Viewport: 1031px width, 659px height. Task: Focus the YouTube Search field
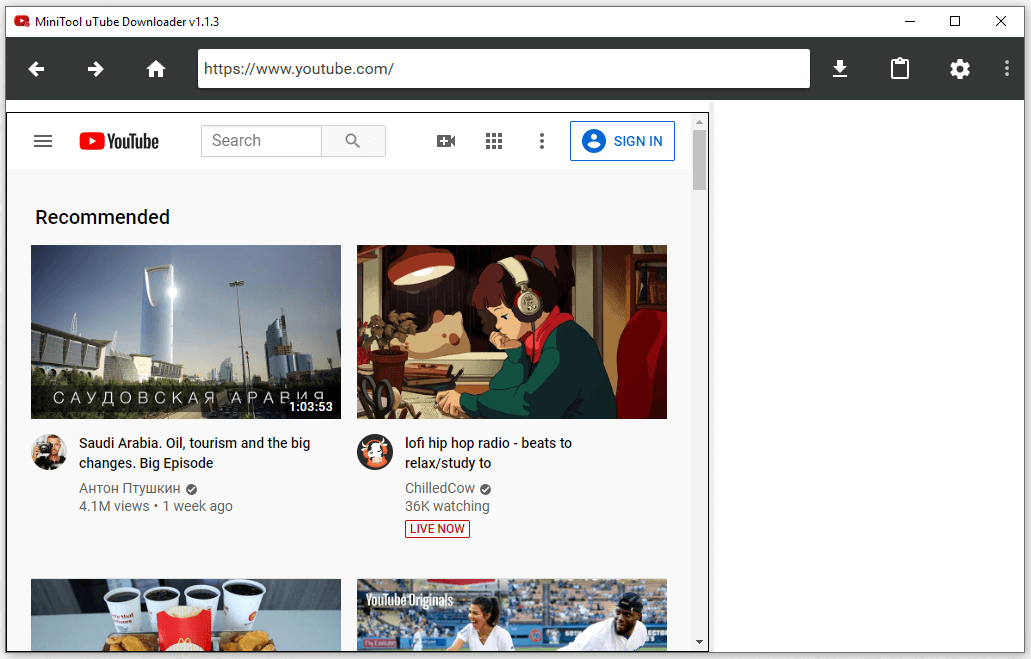click(x=261, y=141)
